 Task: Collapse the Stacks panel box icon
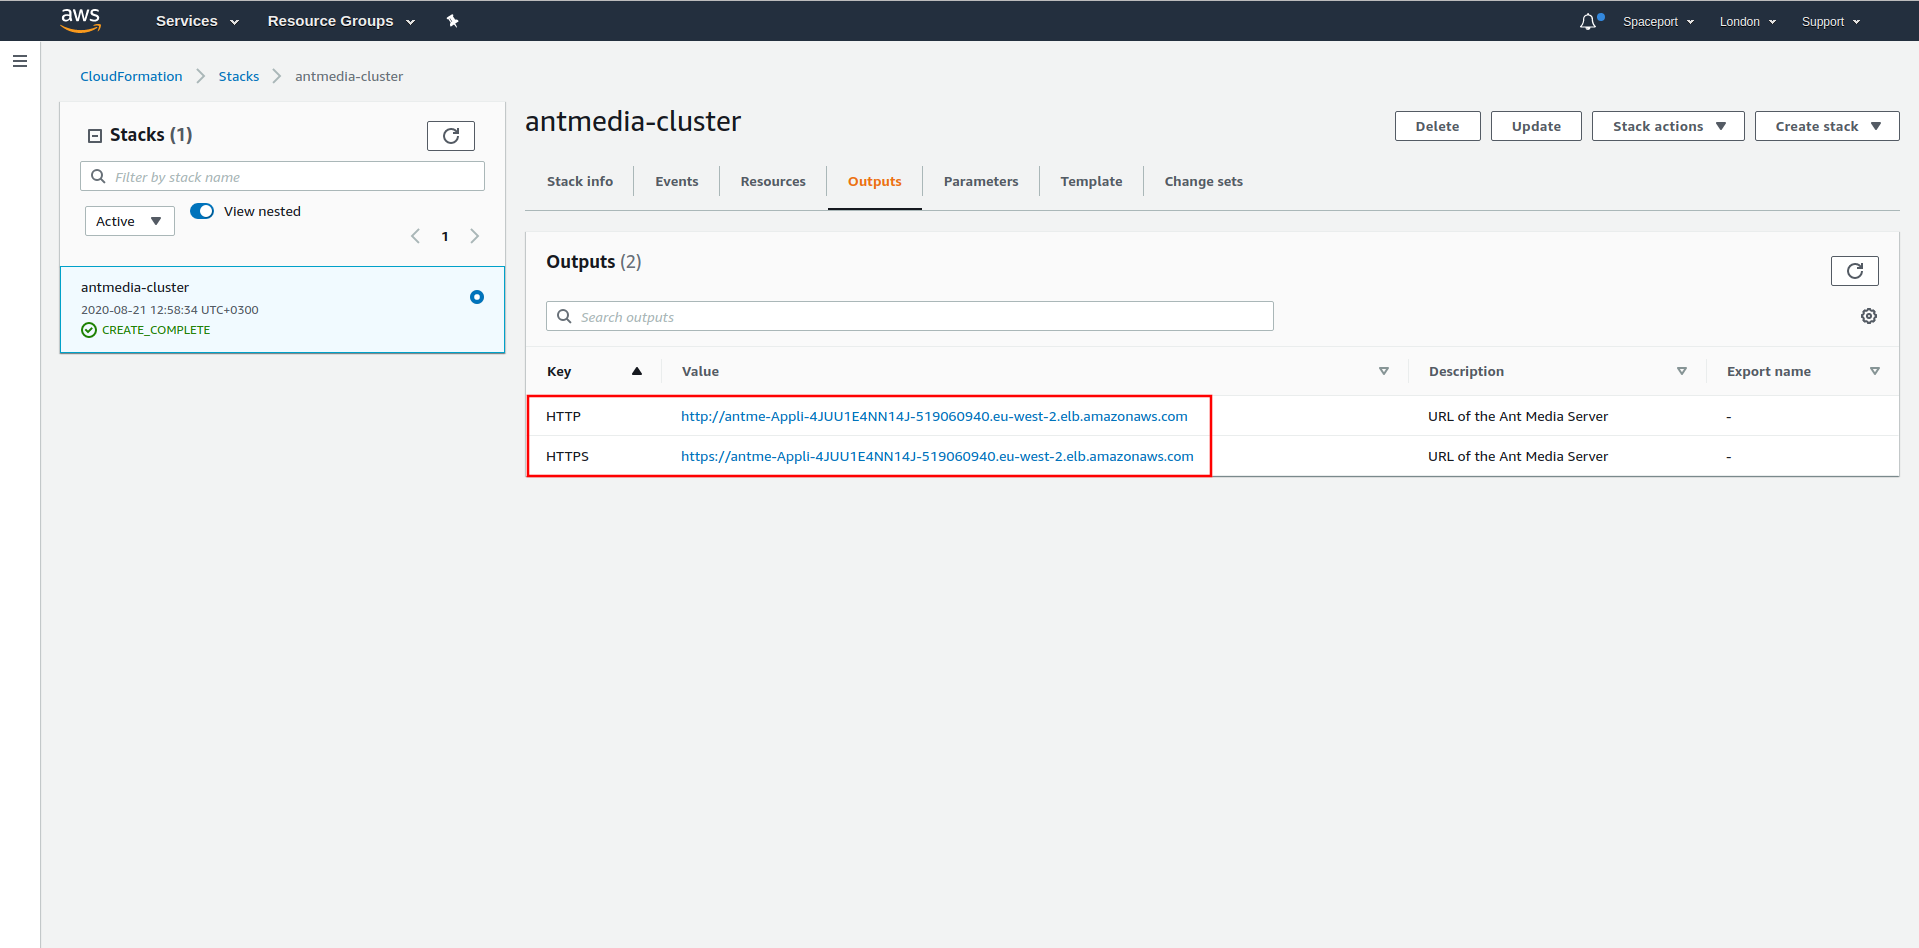point(95,136)
